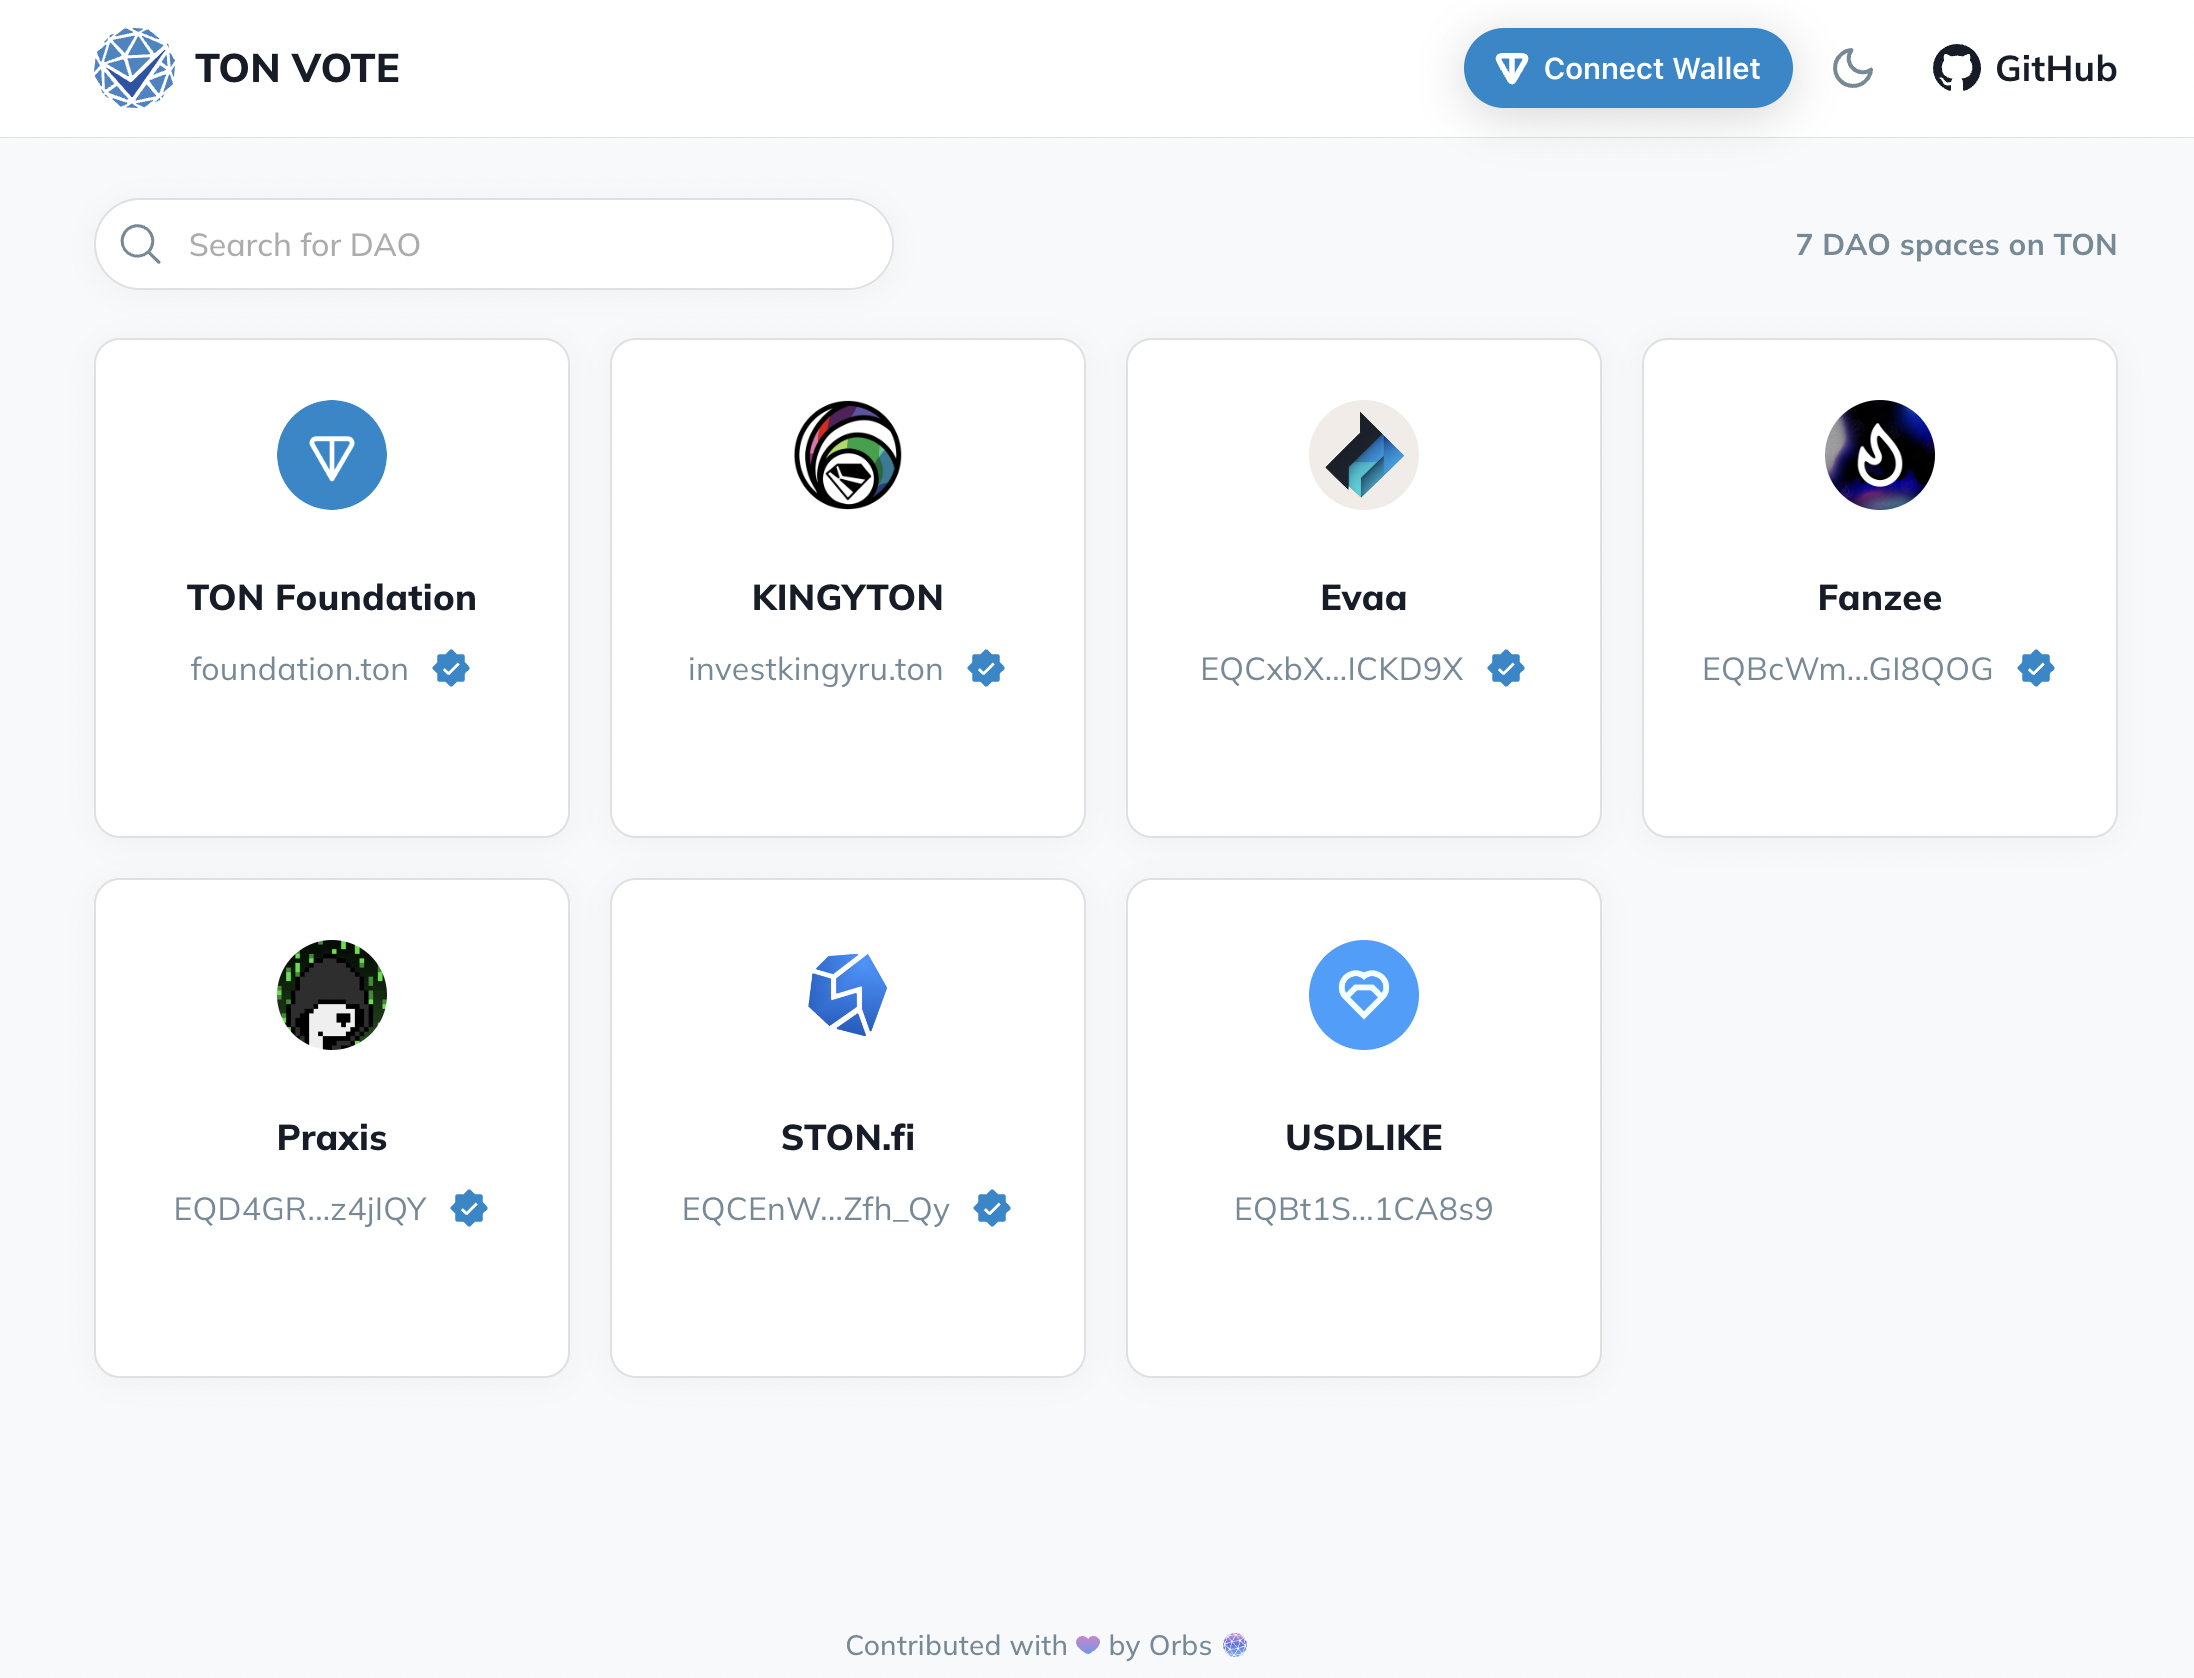Image resolution: width=2194 pixels, height=1678 pixels.
Task: Select the Praxis pixel avatar icon
Action: tap(332, 995)
